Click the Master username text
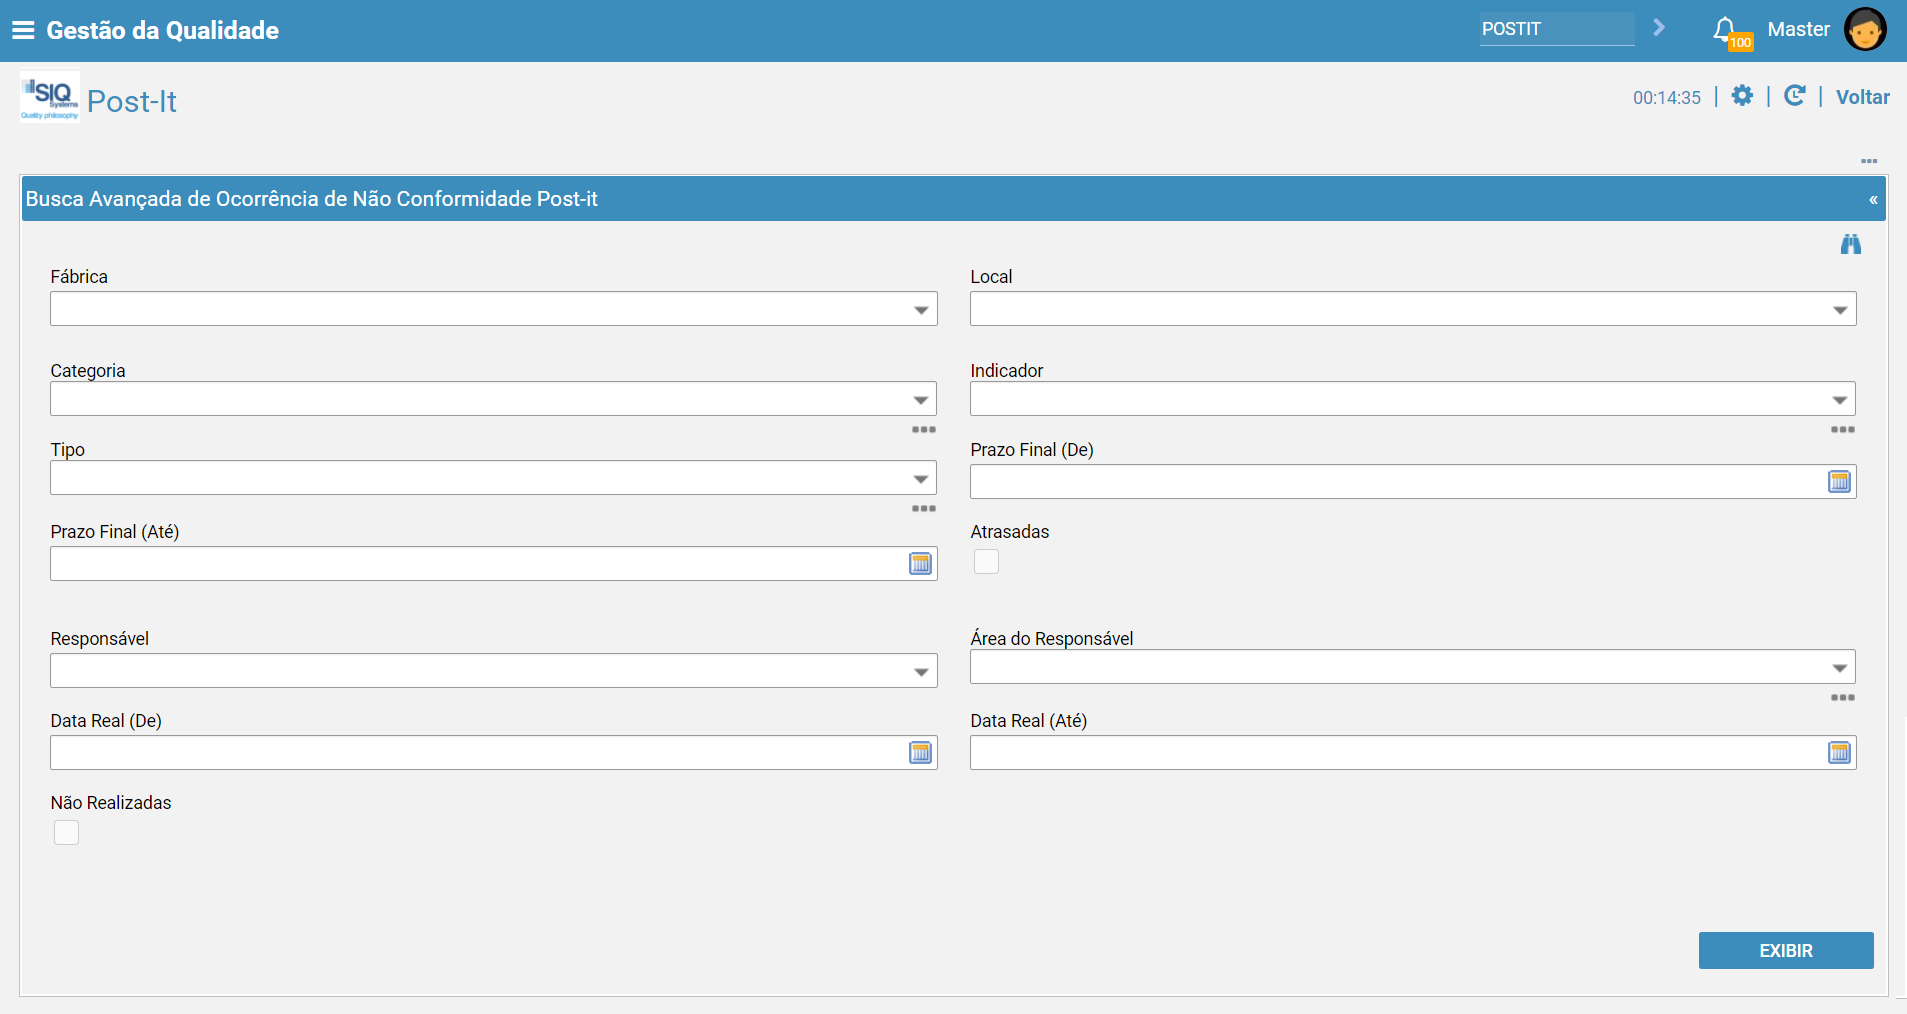 pyautogui.click(x=1798, y=29)
